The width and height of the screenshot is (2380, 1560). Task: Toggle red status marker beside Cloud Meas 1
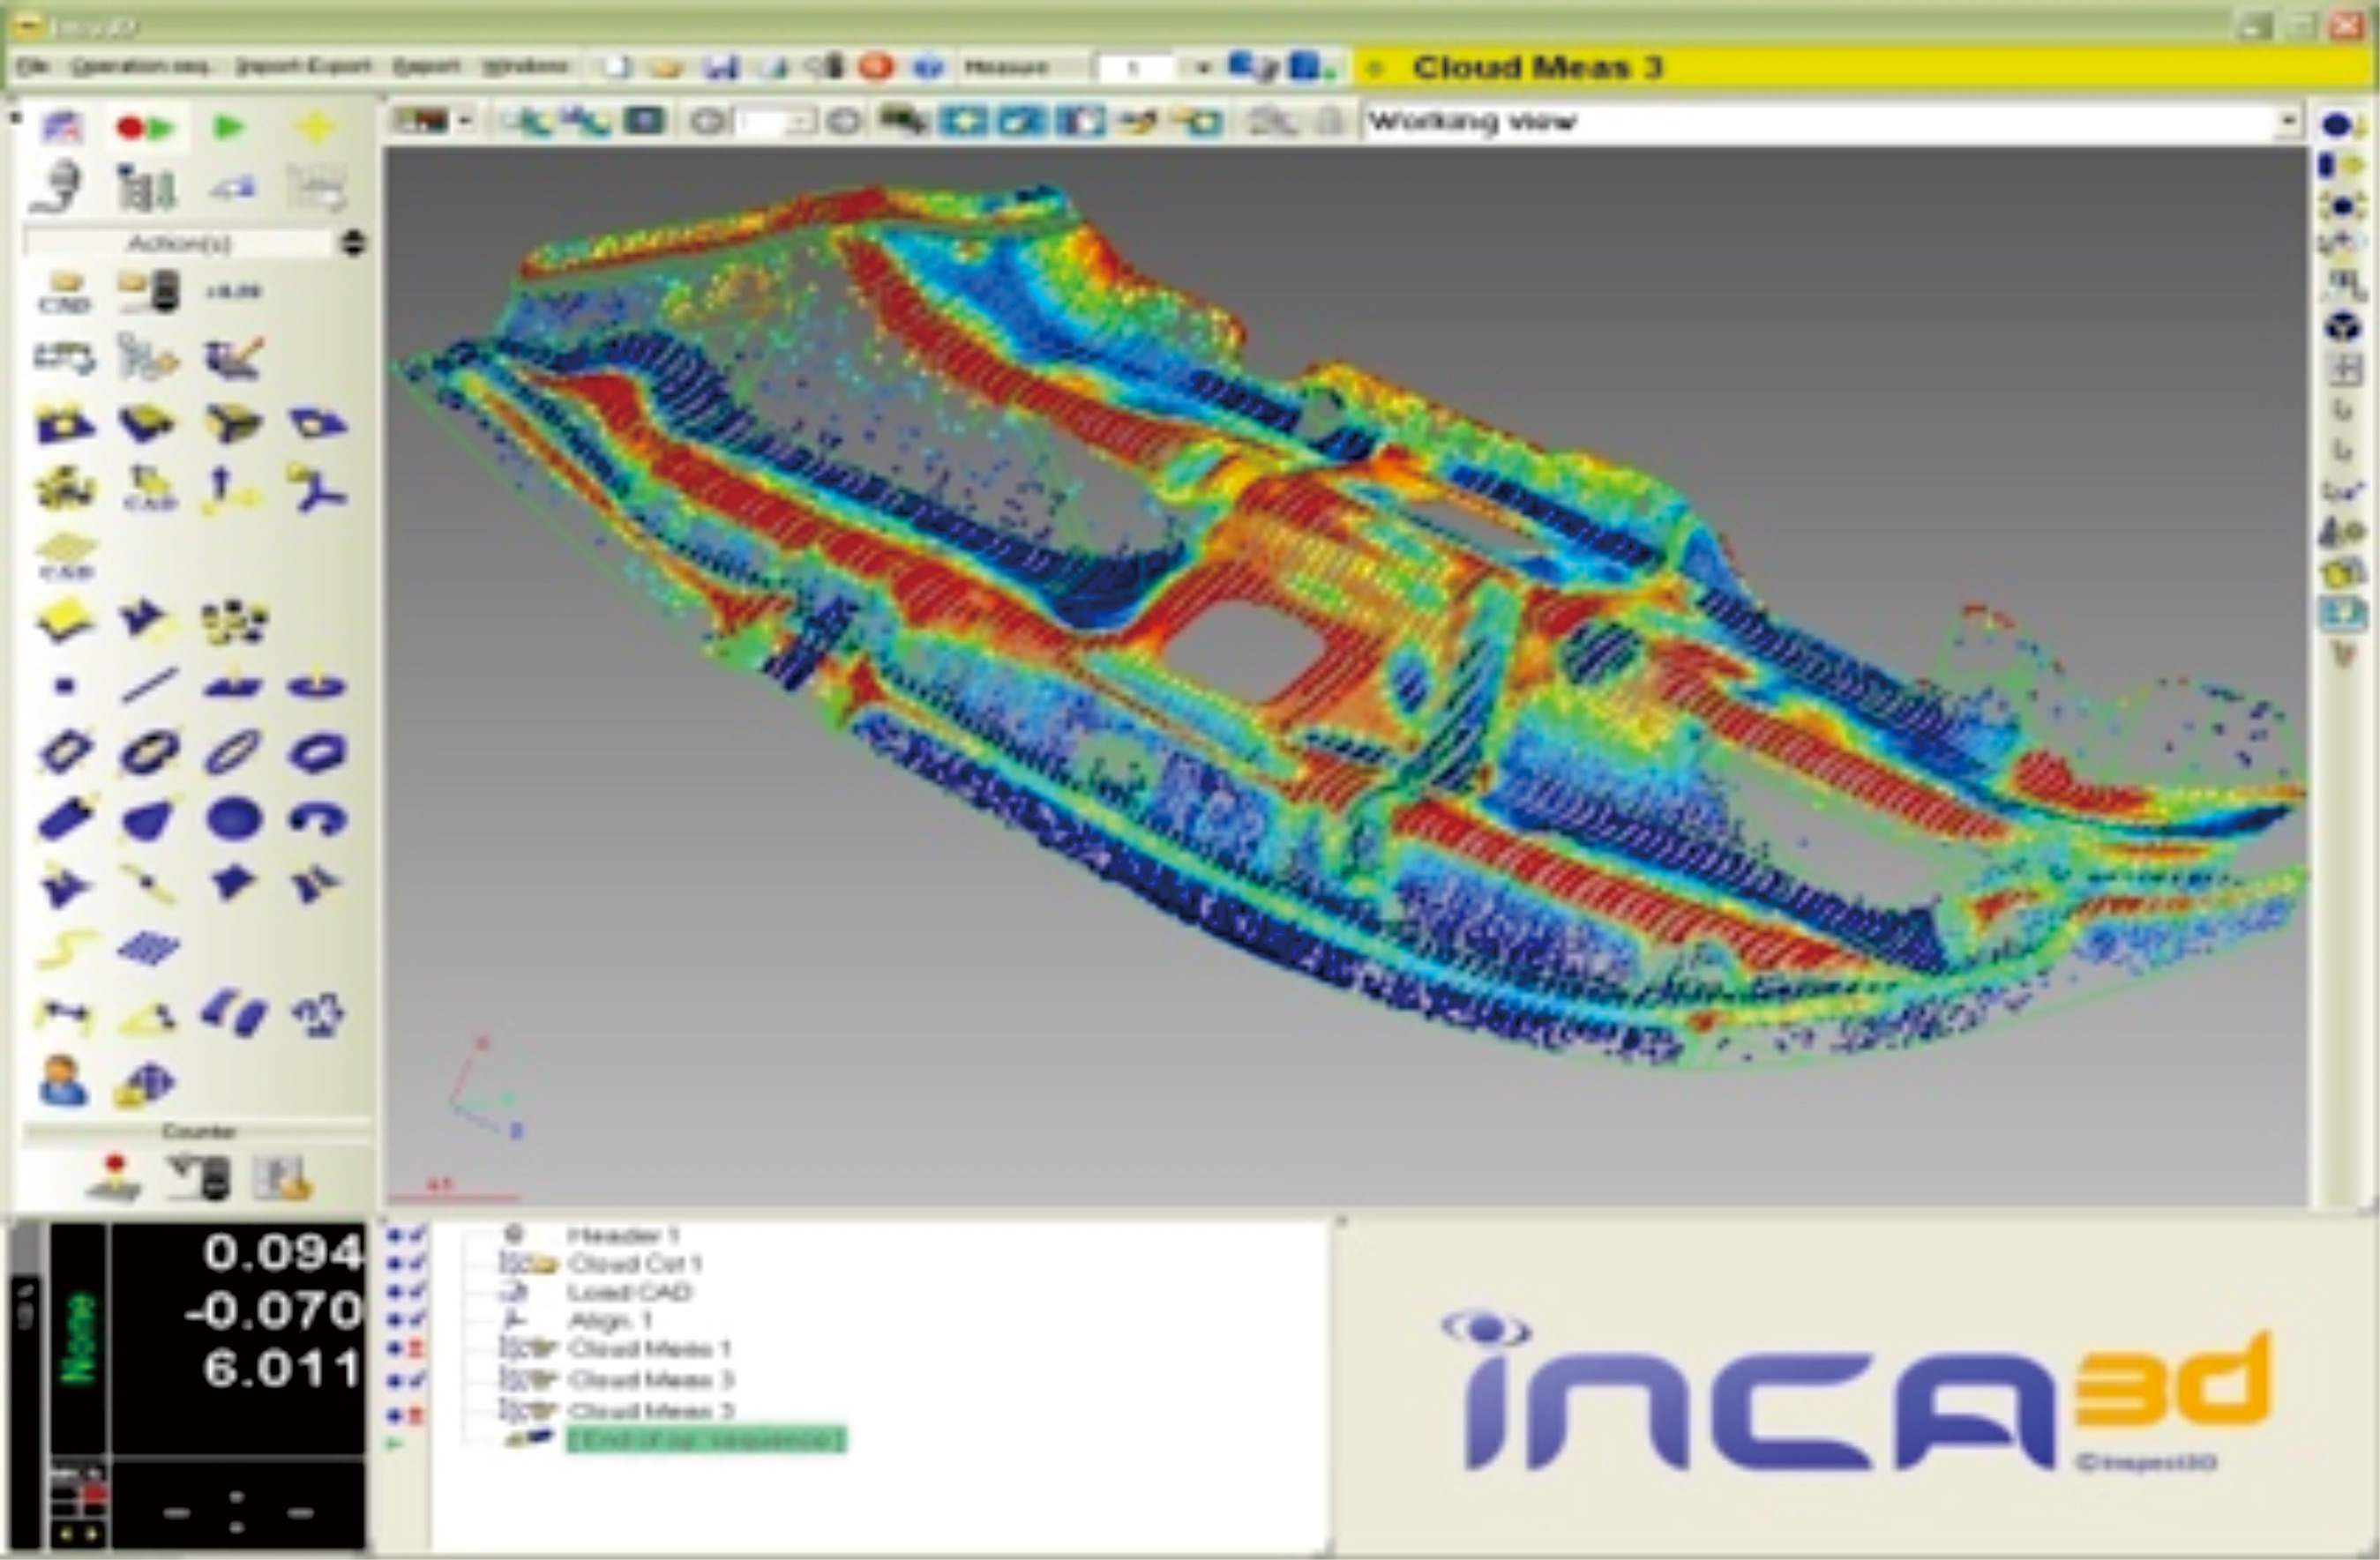click(x=416, y=1350)
